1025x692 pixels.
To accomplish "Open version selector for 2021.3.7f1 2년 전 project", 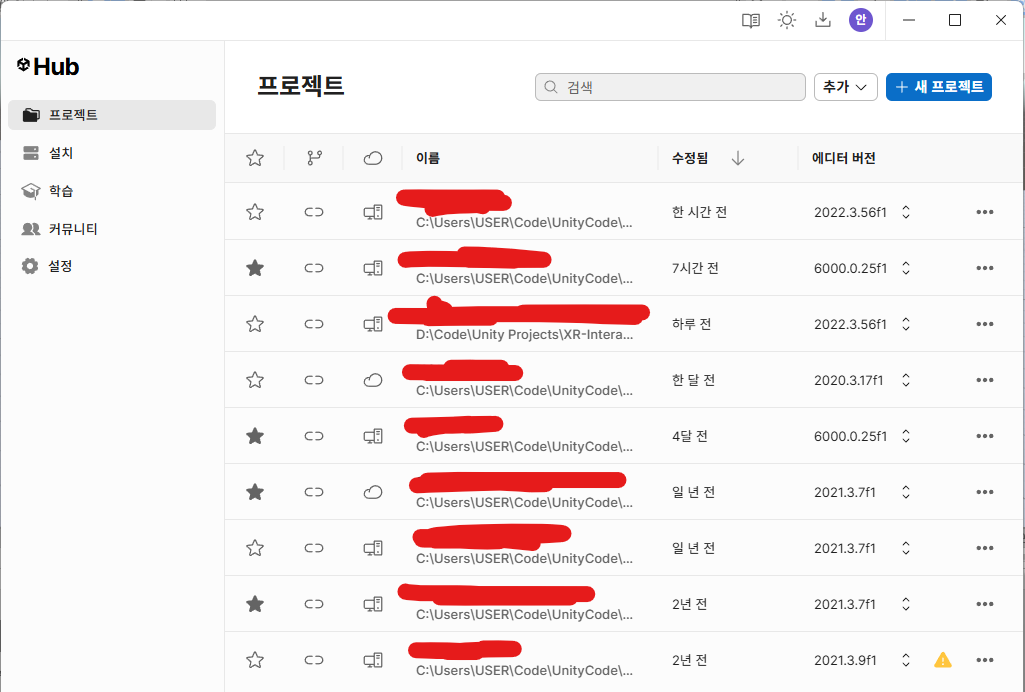I will click(x=906, y=604).
